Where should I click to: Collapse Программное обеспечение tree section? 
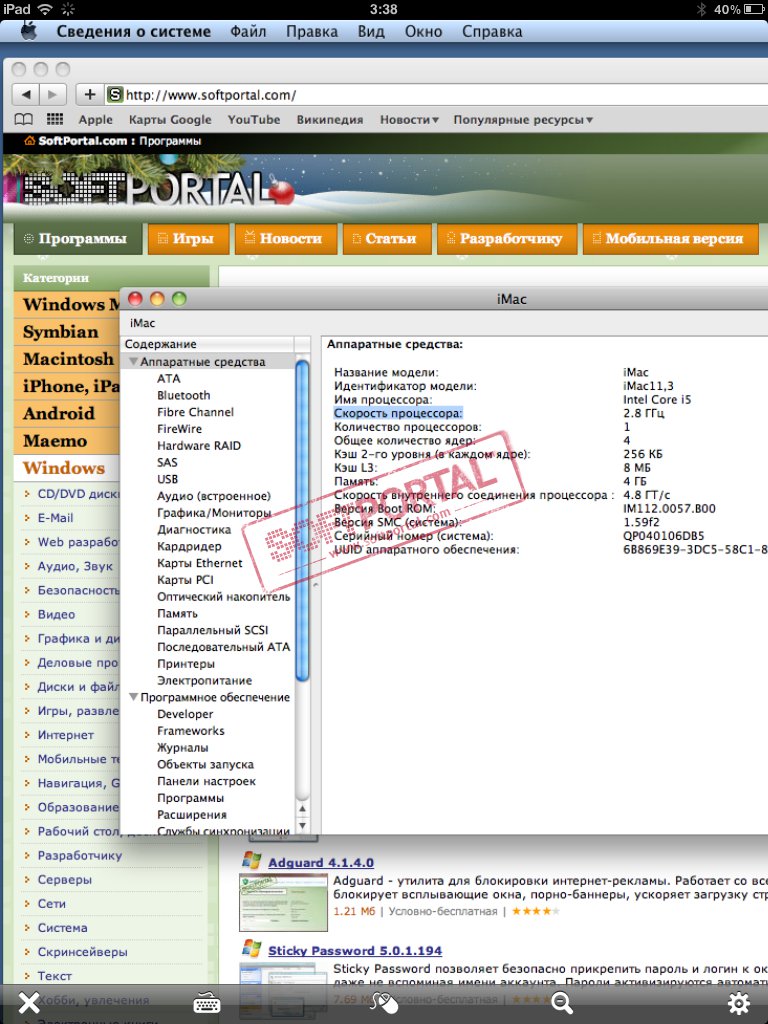click(x=133, y=697)
